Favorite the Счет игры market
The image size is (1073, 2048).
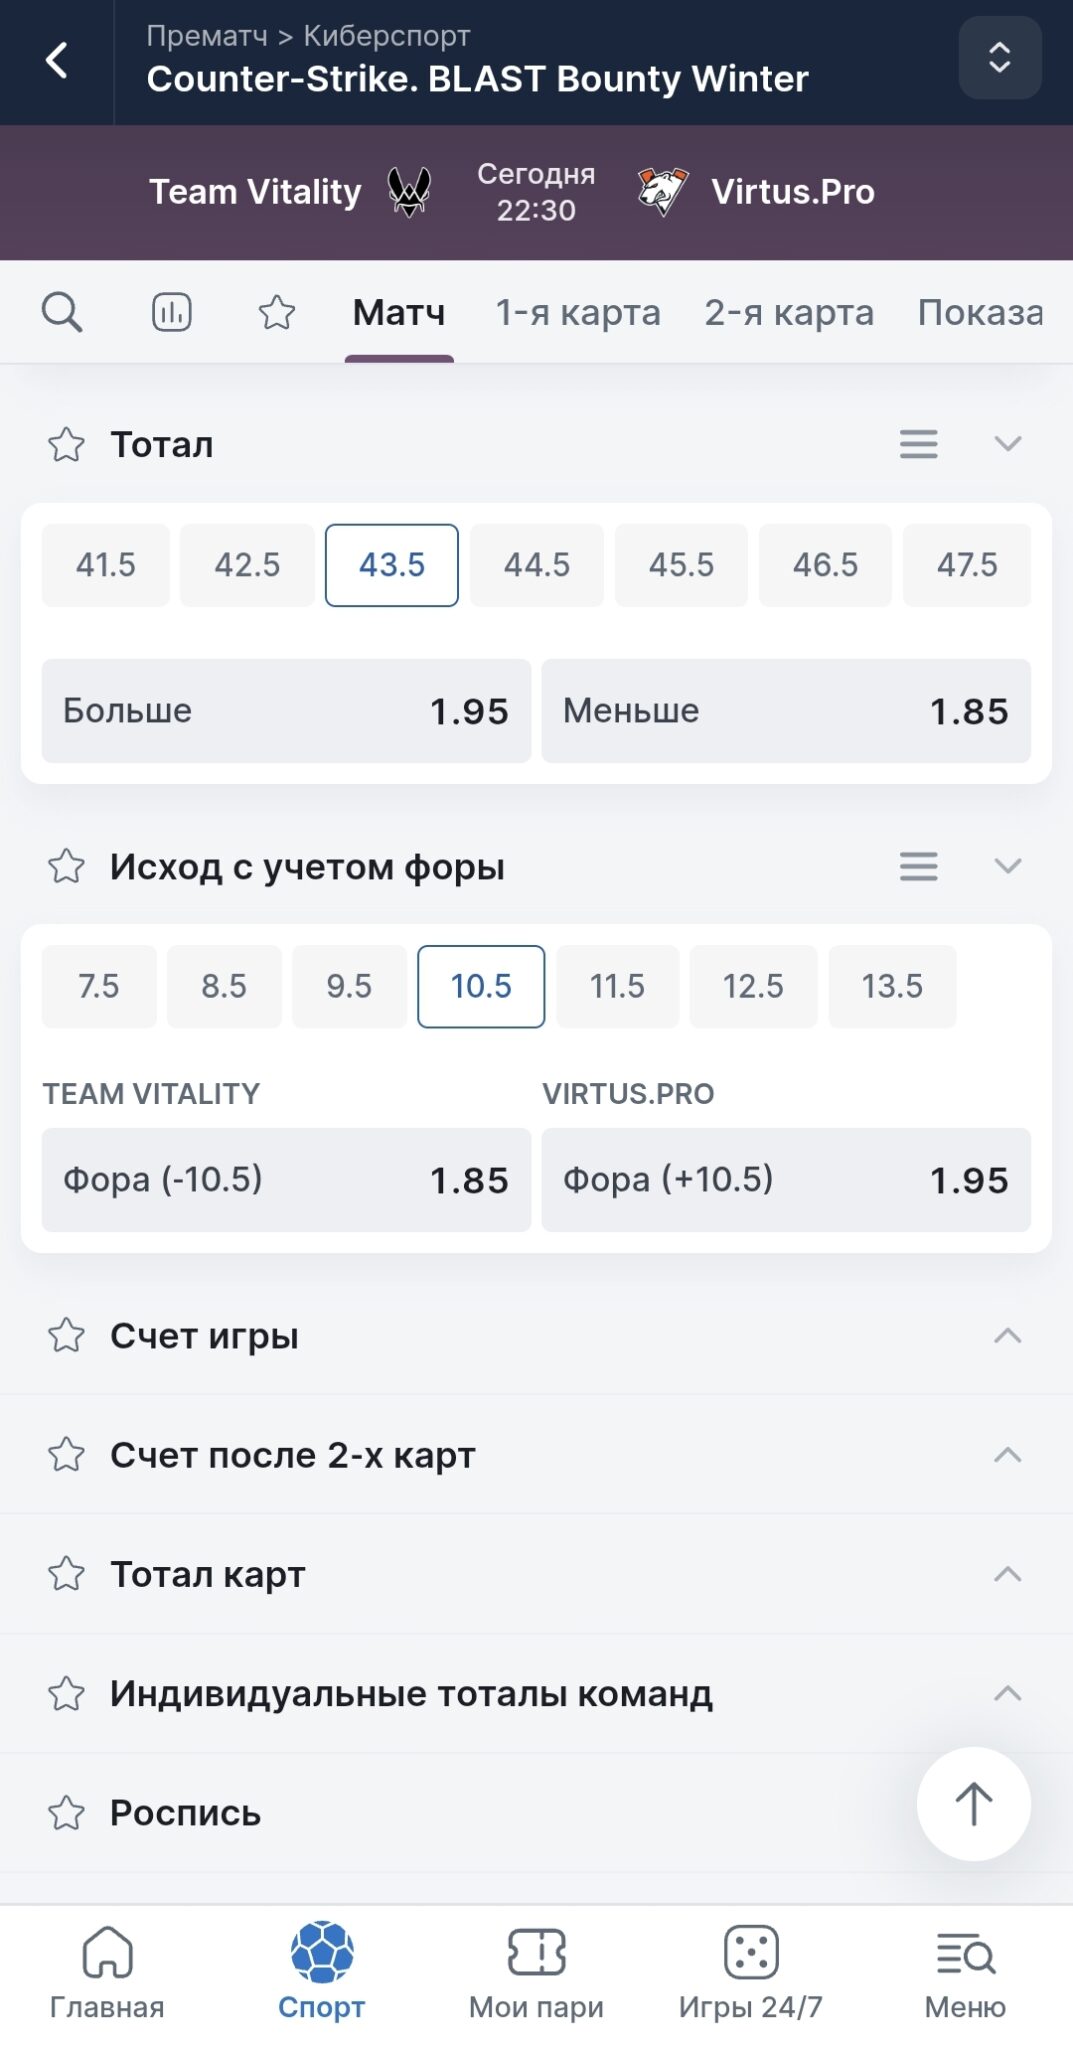(67, 1335)
